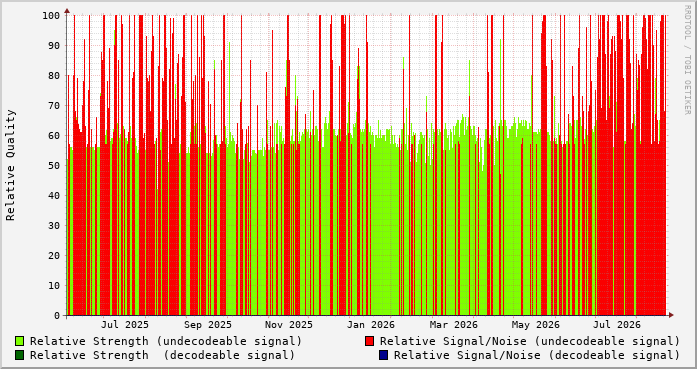Click the 100 value on y-axis
Viewport: 697px width, 369px height.
(51, 16)
